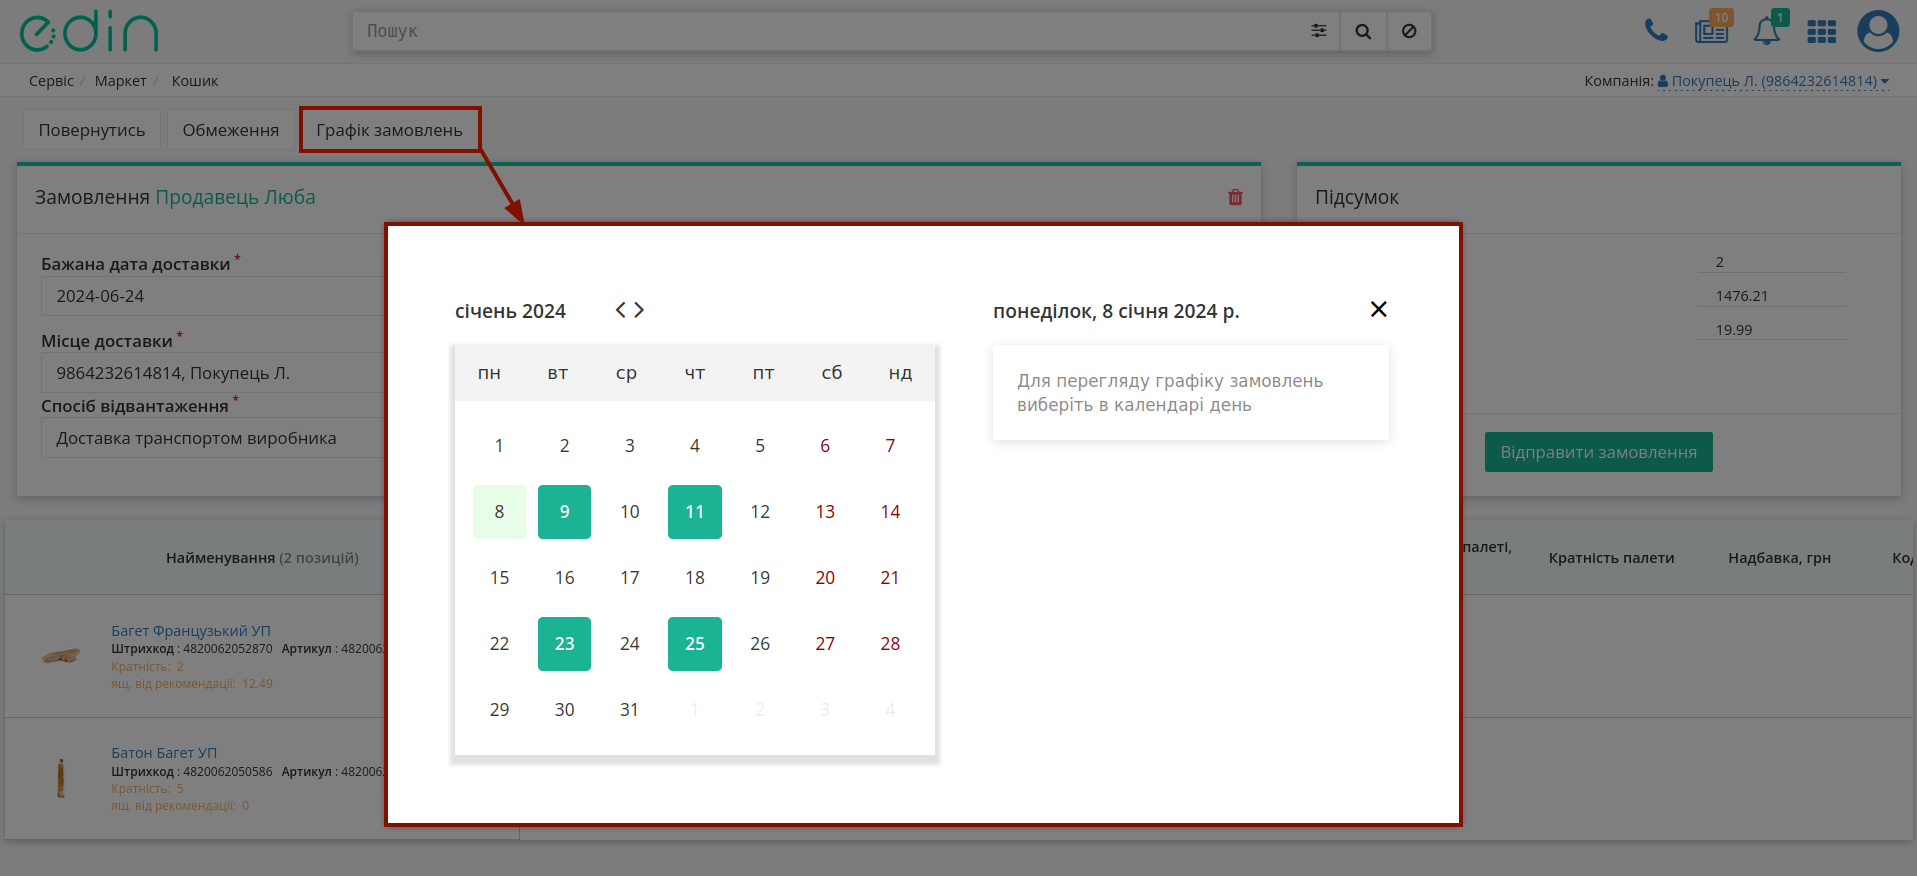The image size is (1917, 876).
Task: Open user profile avatar
Action: [1878, 31]
